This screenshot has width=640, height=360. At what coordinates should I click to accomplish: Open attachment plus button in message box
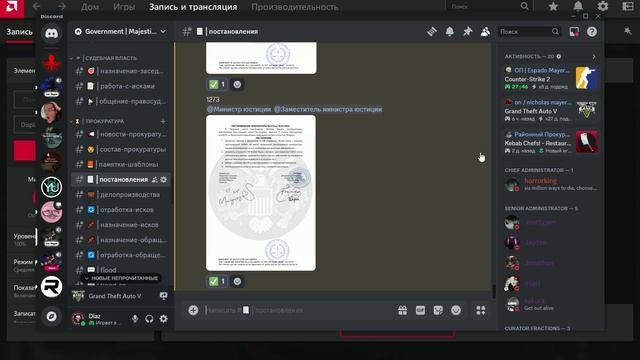coord(193,310)
